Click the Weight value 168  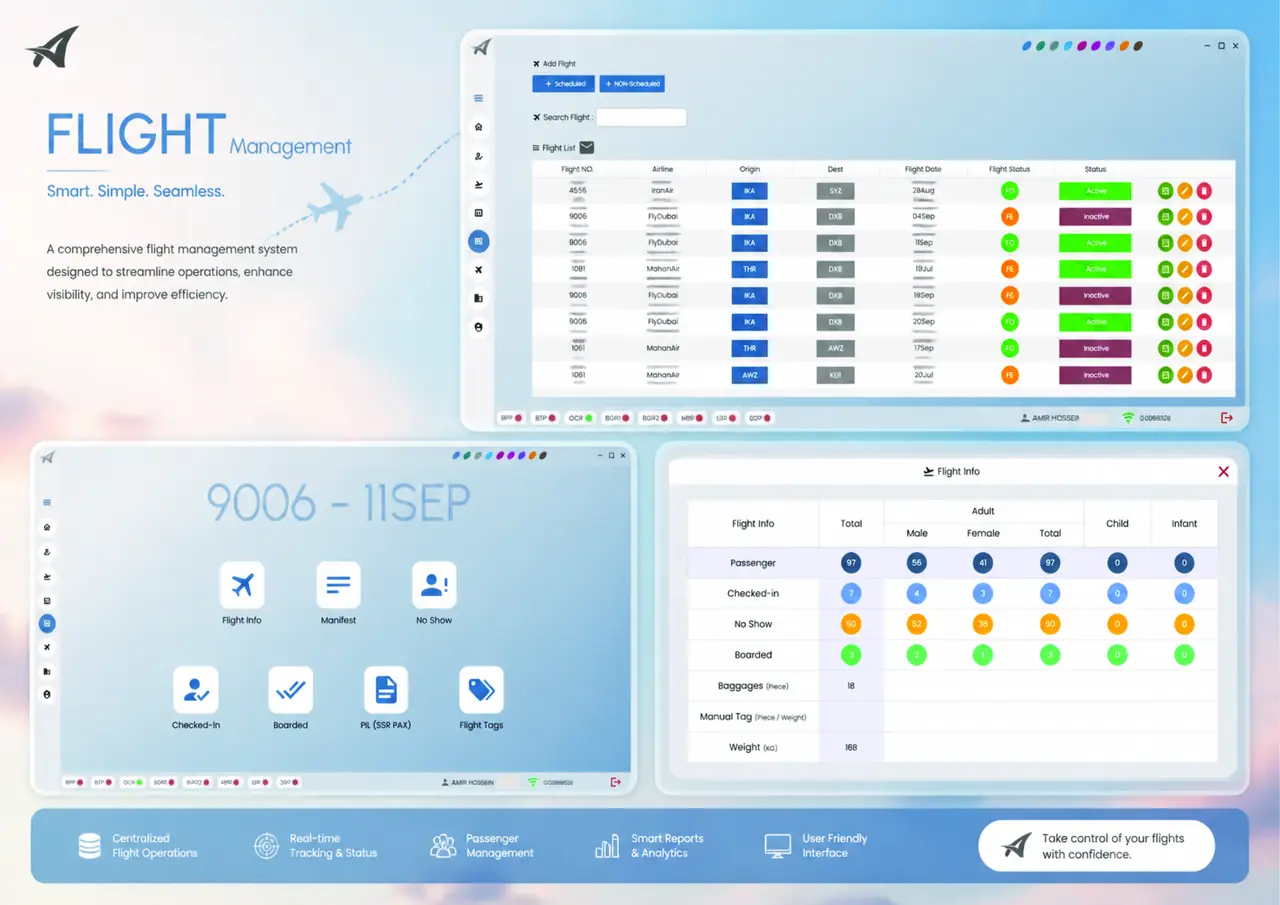(x=851, y=747)
